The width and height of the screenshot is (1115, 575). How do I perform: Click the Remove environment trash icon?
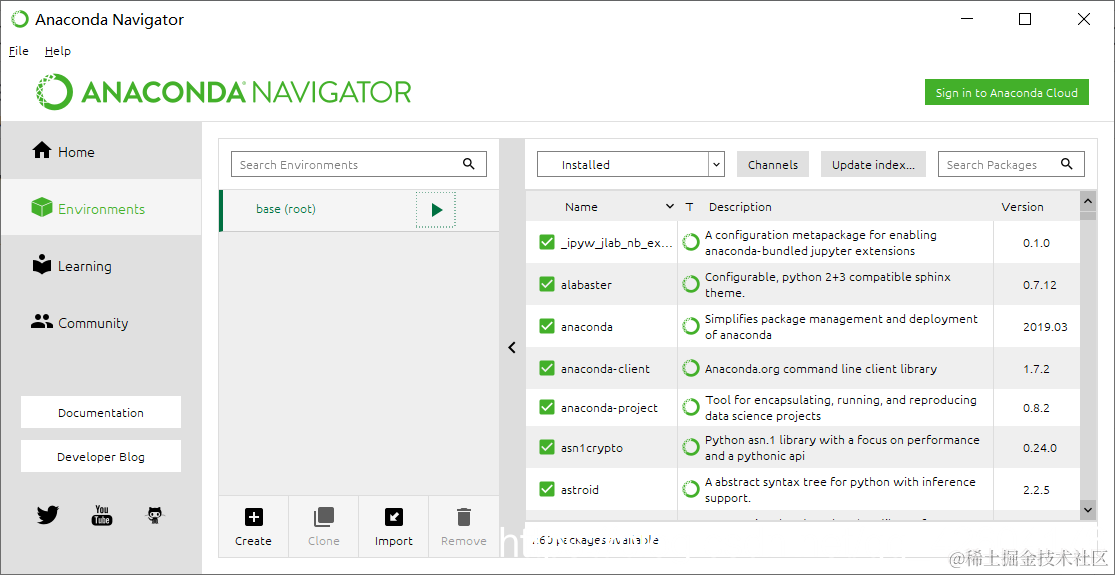coord(464,517)
